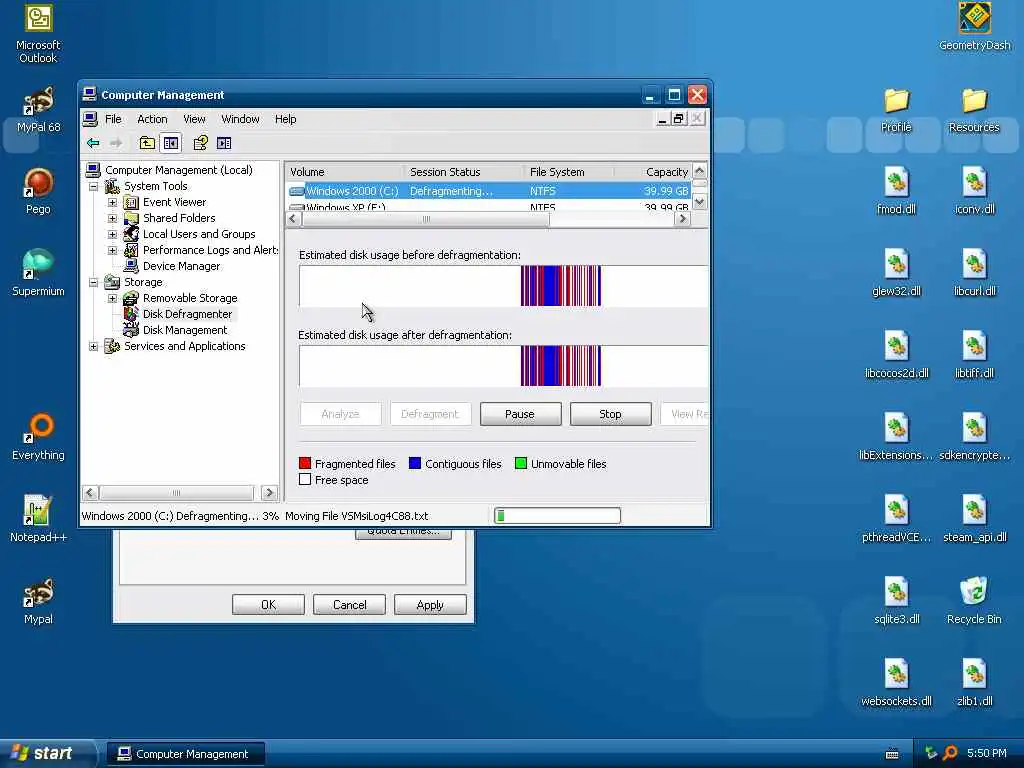The width and height of the screenshot is (1024, 768).
Task: Select zlib1.dll file on desktop
Action: pyautogui.click(x=974, y=683)
